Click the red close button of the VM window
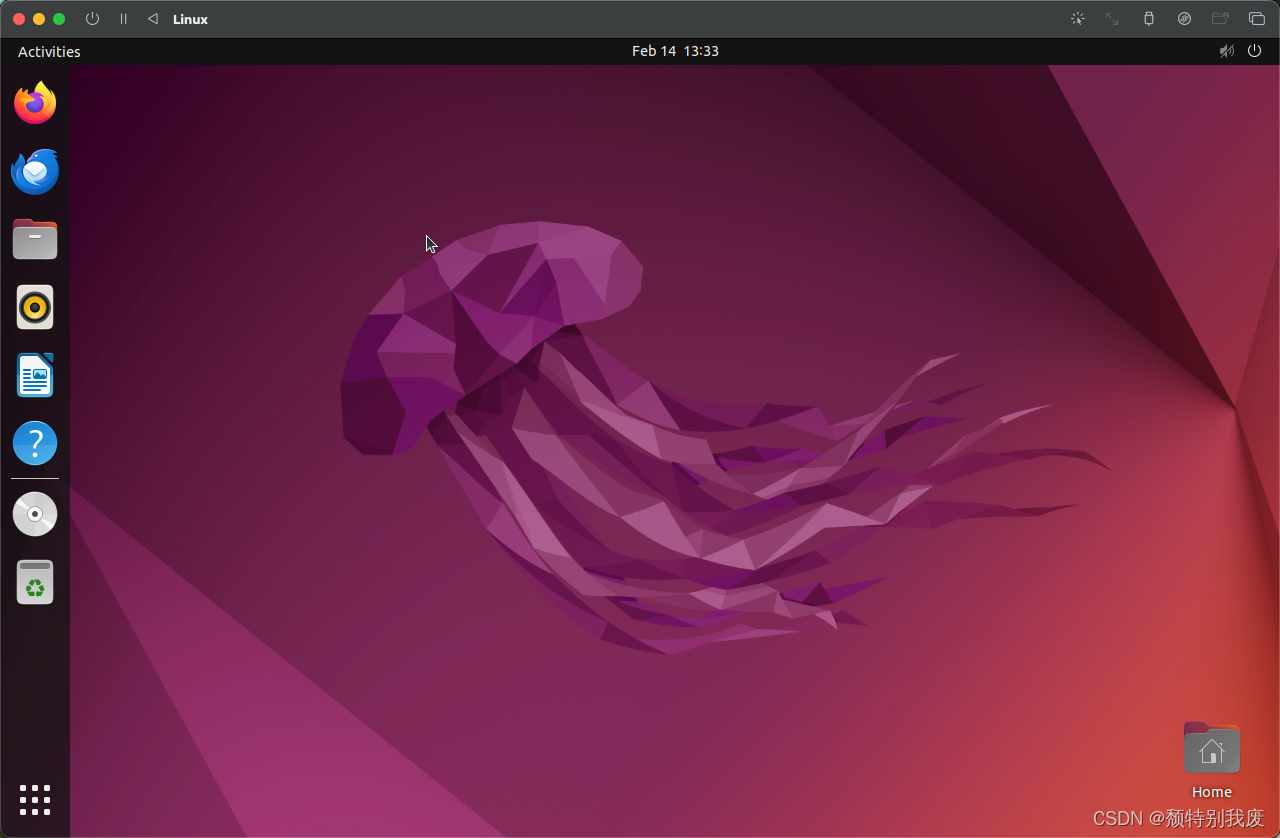This screenshot has width=1280, height=838. 19,19
